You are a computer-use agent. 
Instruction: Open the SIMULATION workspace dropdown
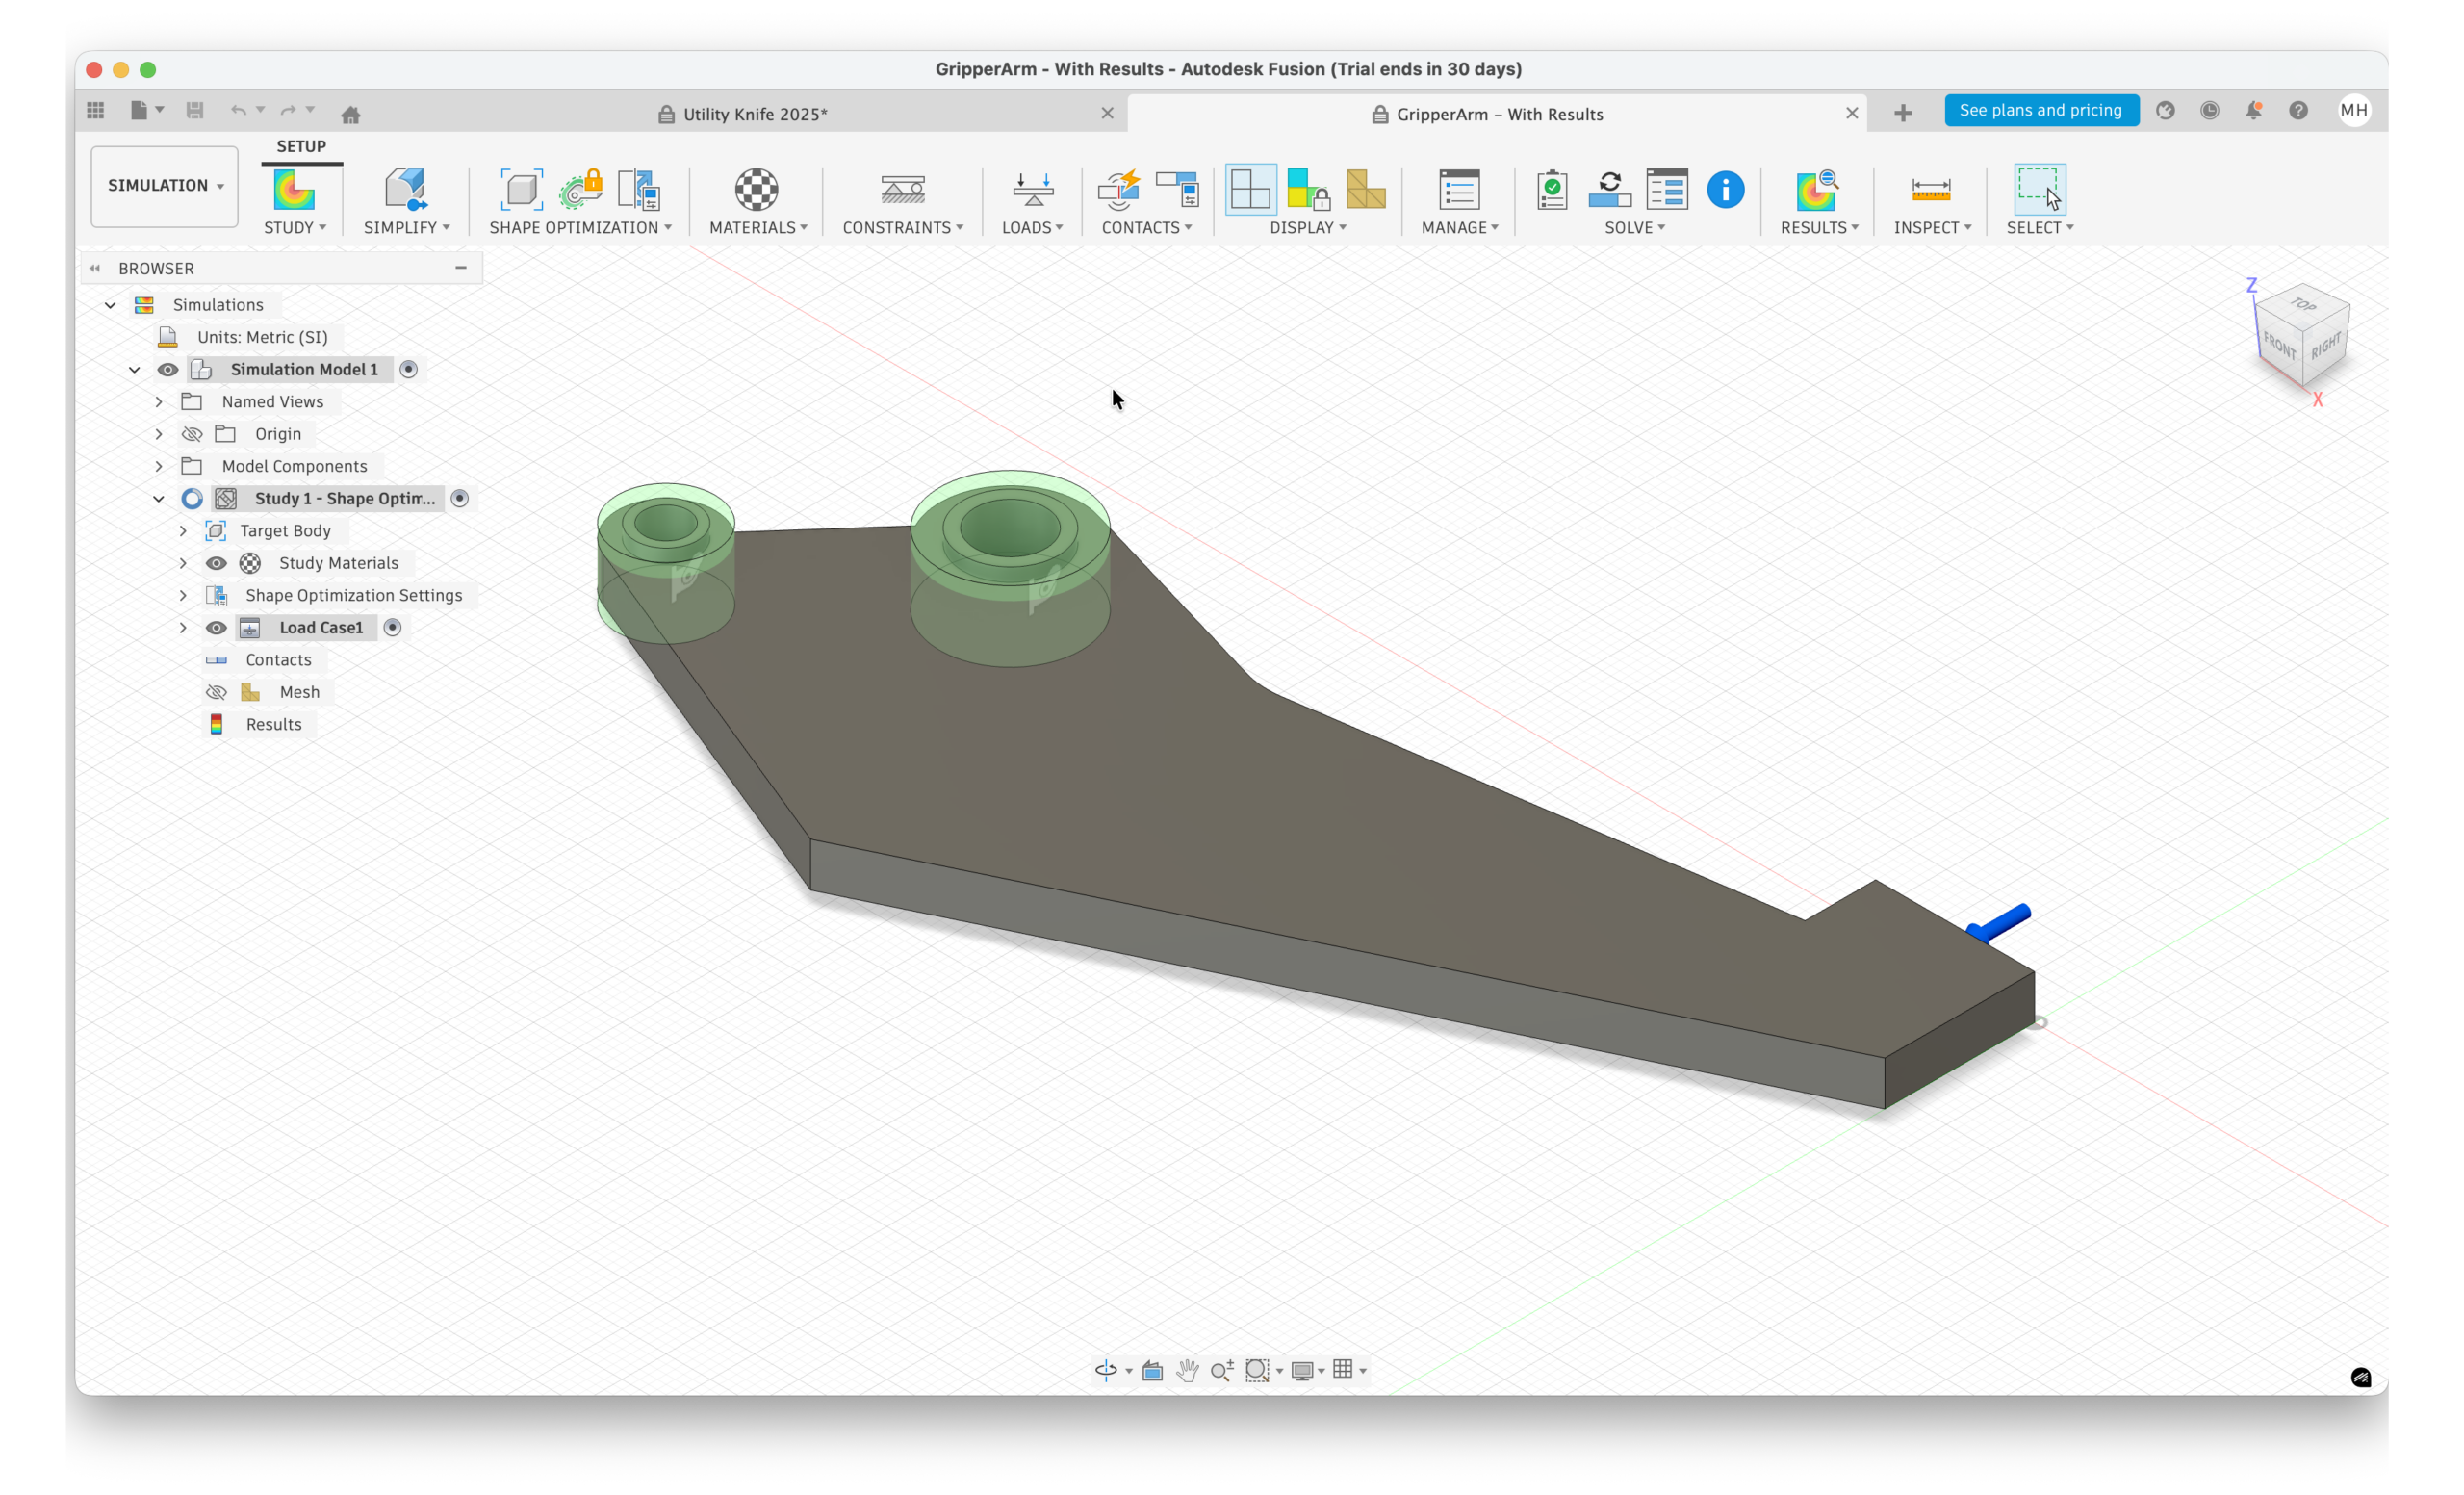point(165,186)
